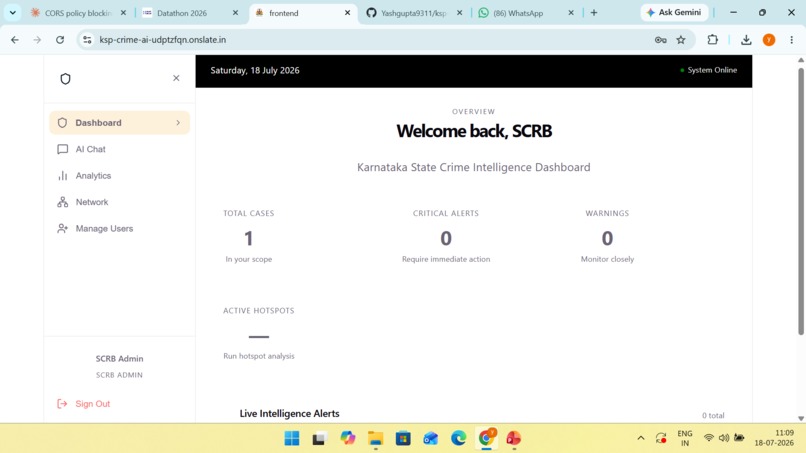
Task: Click the shield logo at sidebar top
Action: click(65, 79)
